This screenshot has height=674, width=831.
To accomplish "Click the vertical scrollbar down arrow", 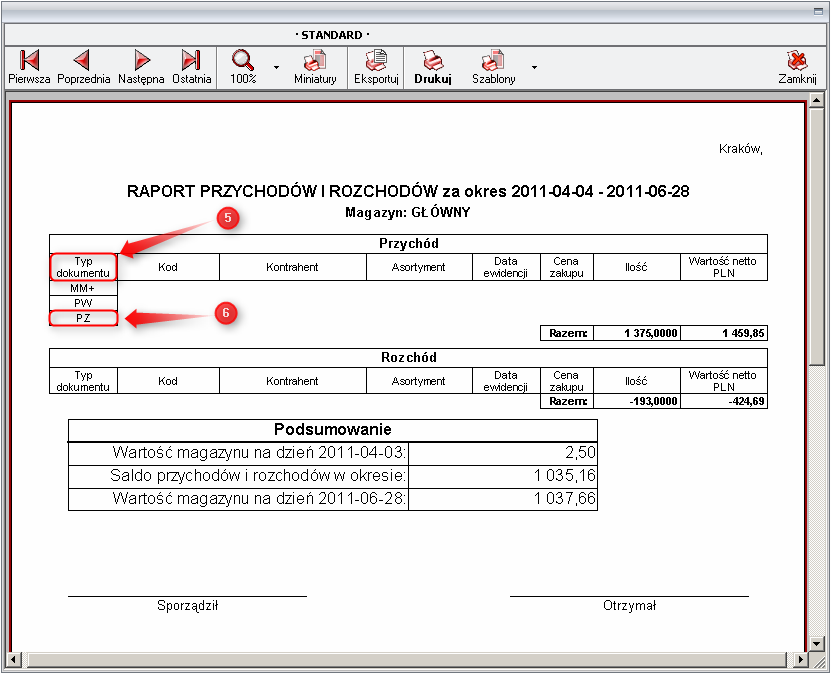I will point(817,641).
